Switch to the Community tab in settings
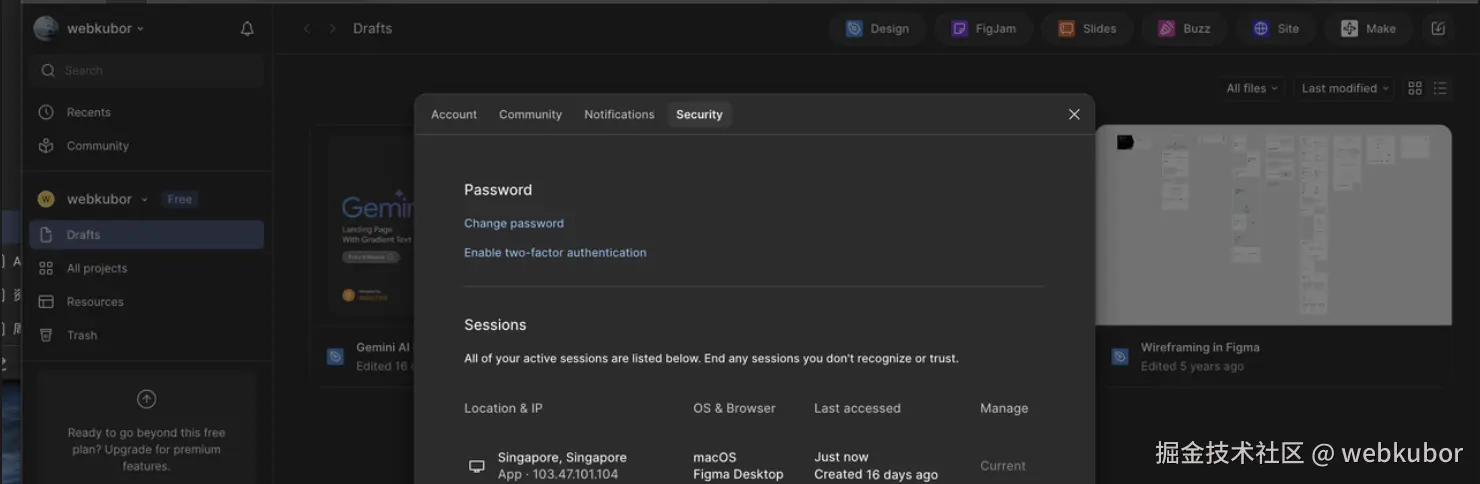 [530, 115]
